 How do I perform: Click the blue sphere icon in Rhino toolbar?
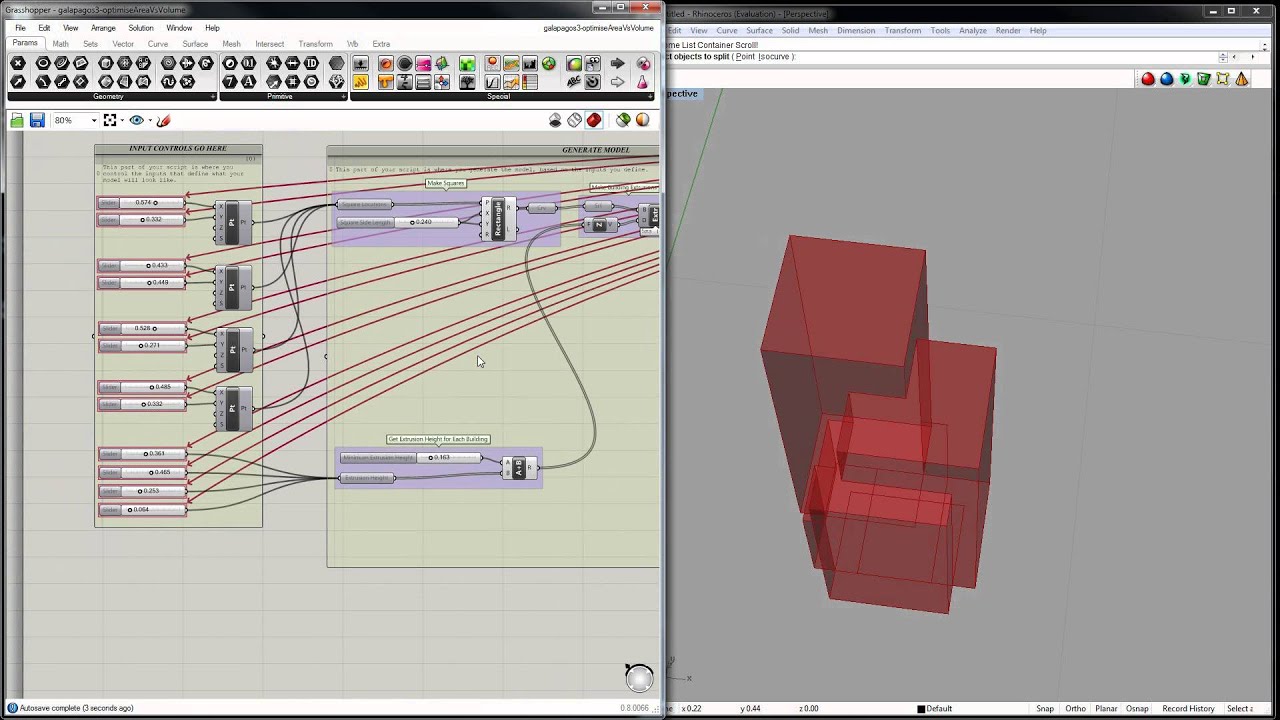[x=1167, y=79]
